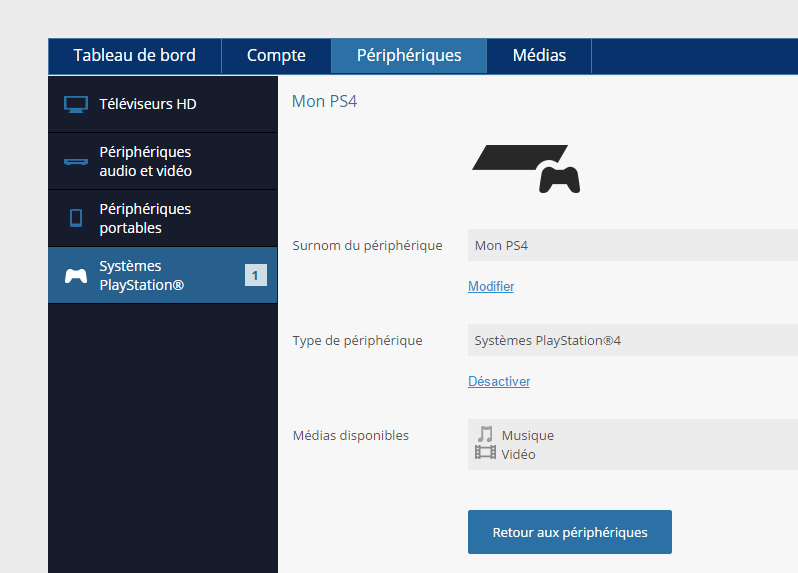
Task: Click Retour aux périphériques button
Action: (569, 532)
